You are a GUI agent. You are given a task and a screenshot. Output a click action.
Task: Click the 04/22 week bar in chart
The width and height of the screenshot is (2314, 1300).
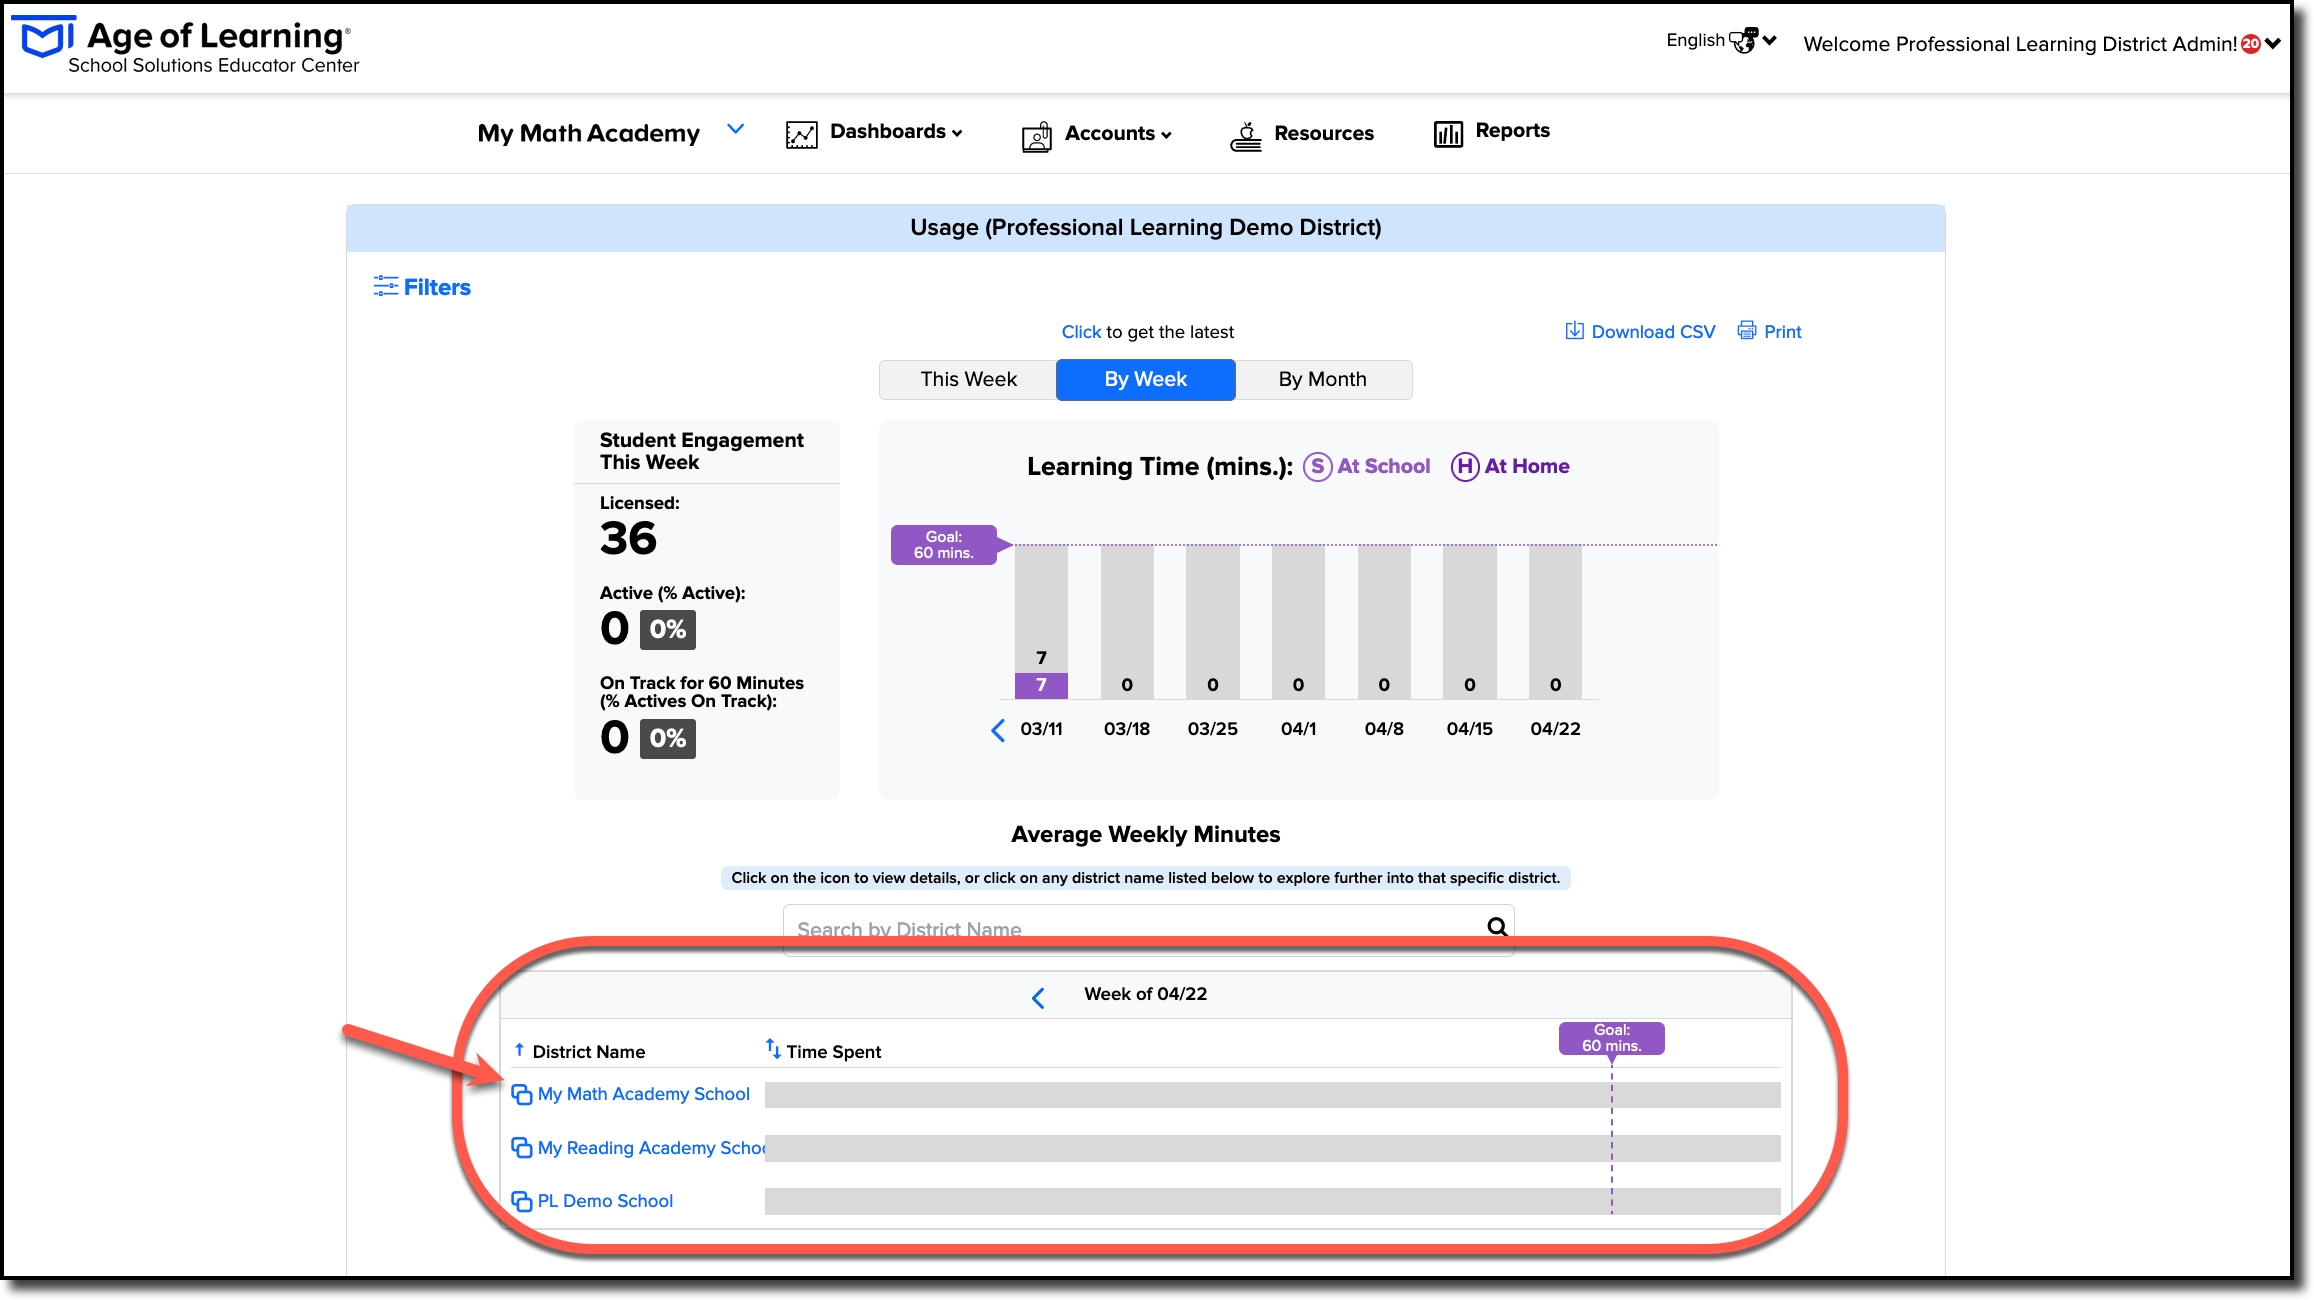[1555, 621]
